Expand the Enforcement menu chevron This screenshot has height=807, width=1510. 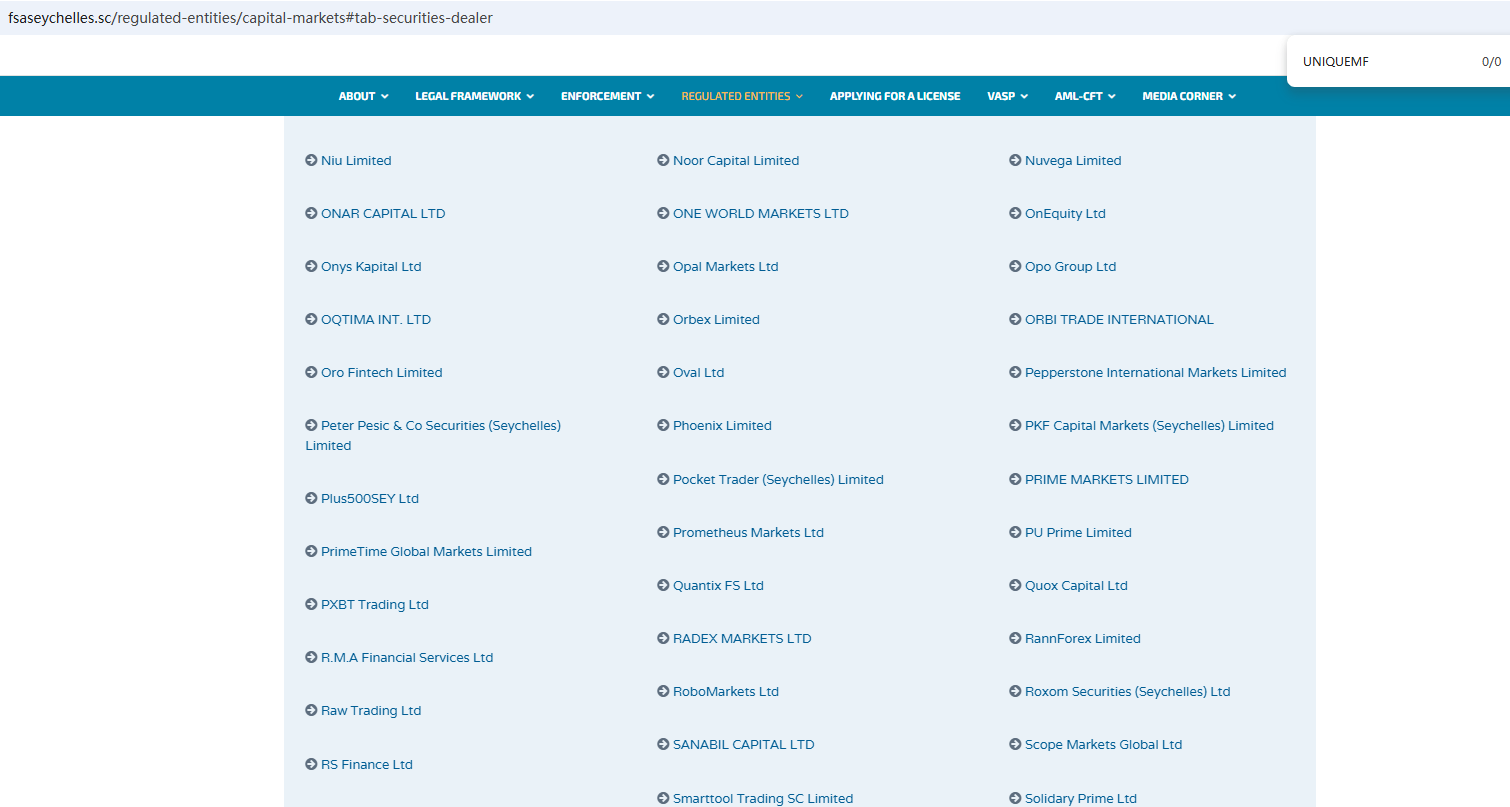650,96
